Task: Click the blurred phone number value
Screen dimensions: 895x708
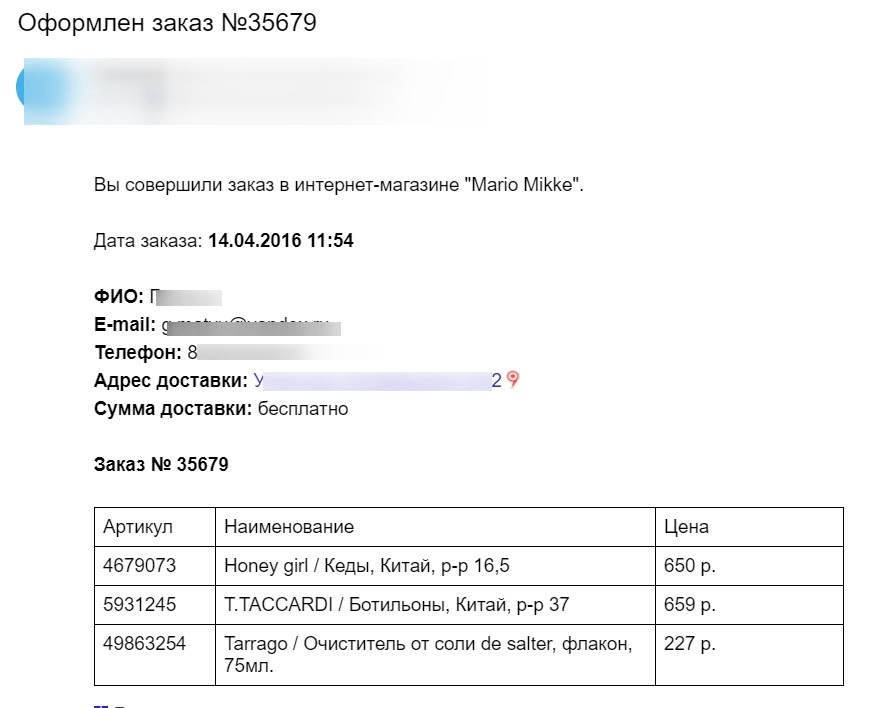Action: (280, 353)
